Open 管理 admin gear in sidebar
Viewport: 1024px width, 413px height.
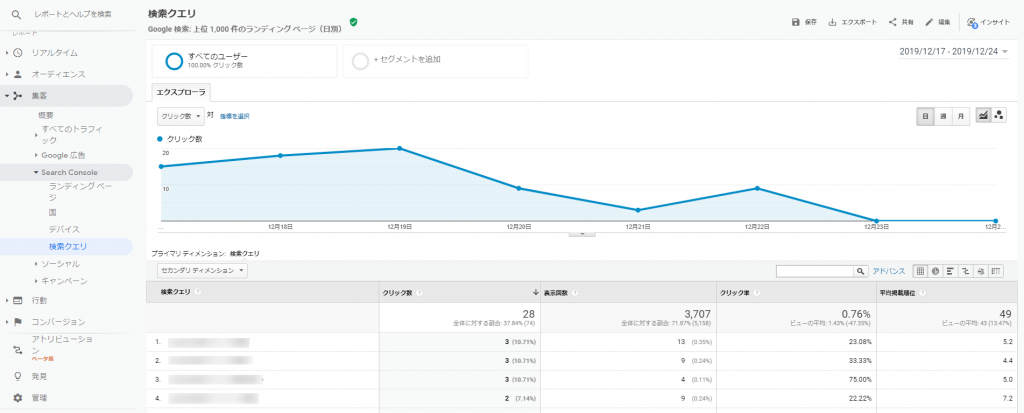17,398
